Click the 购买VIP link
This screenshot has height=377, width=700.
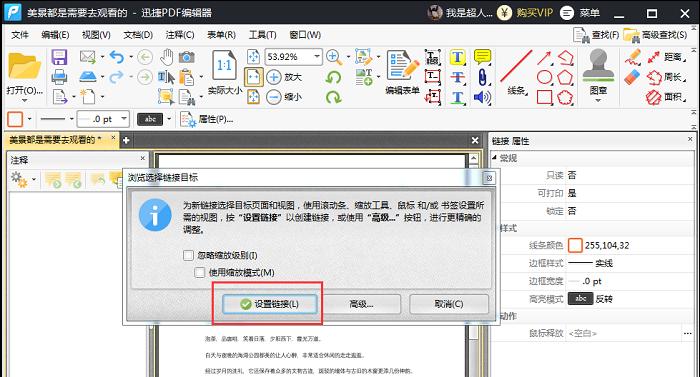[534, 13]
